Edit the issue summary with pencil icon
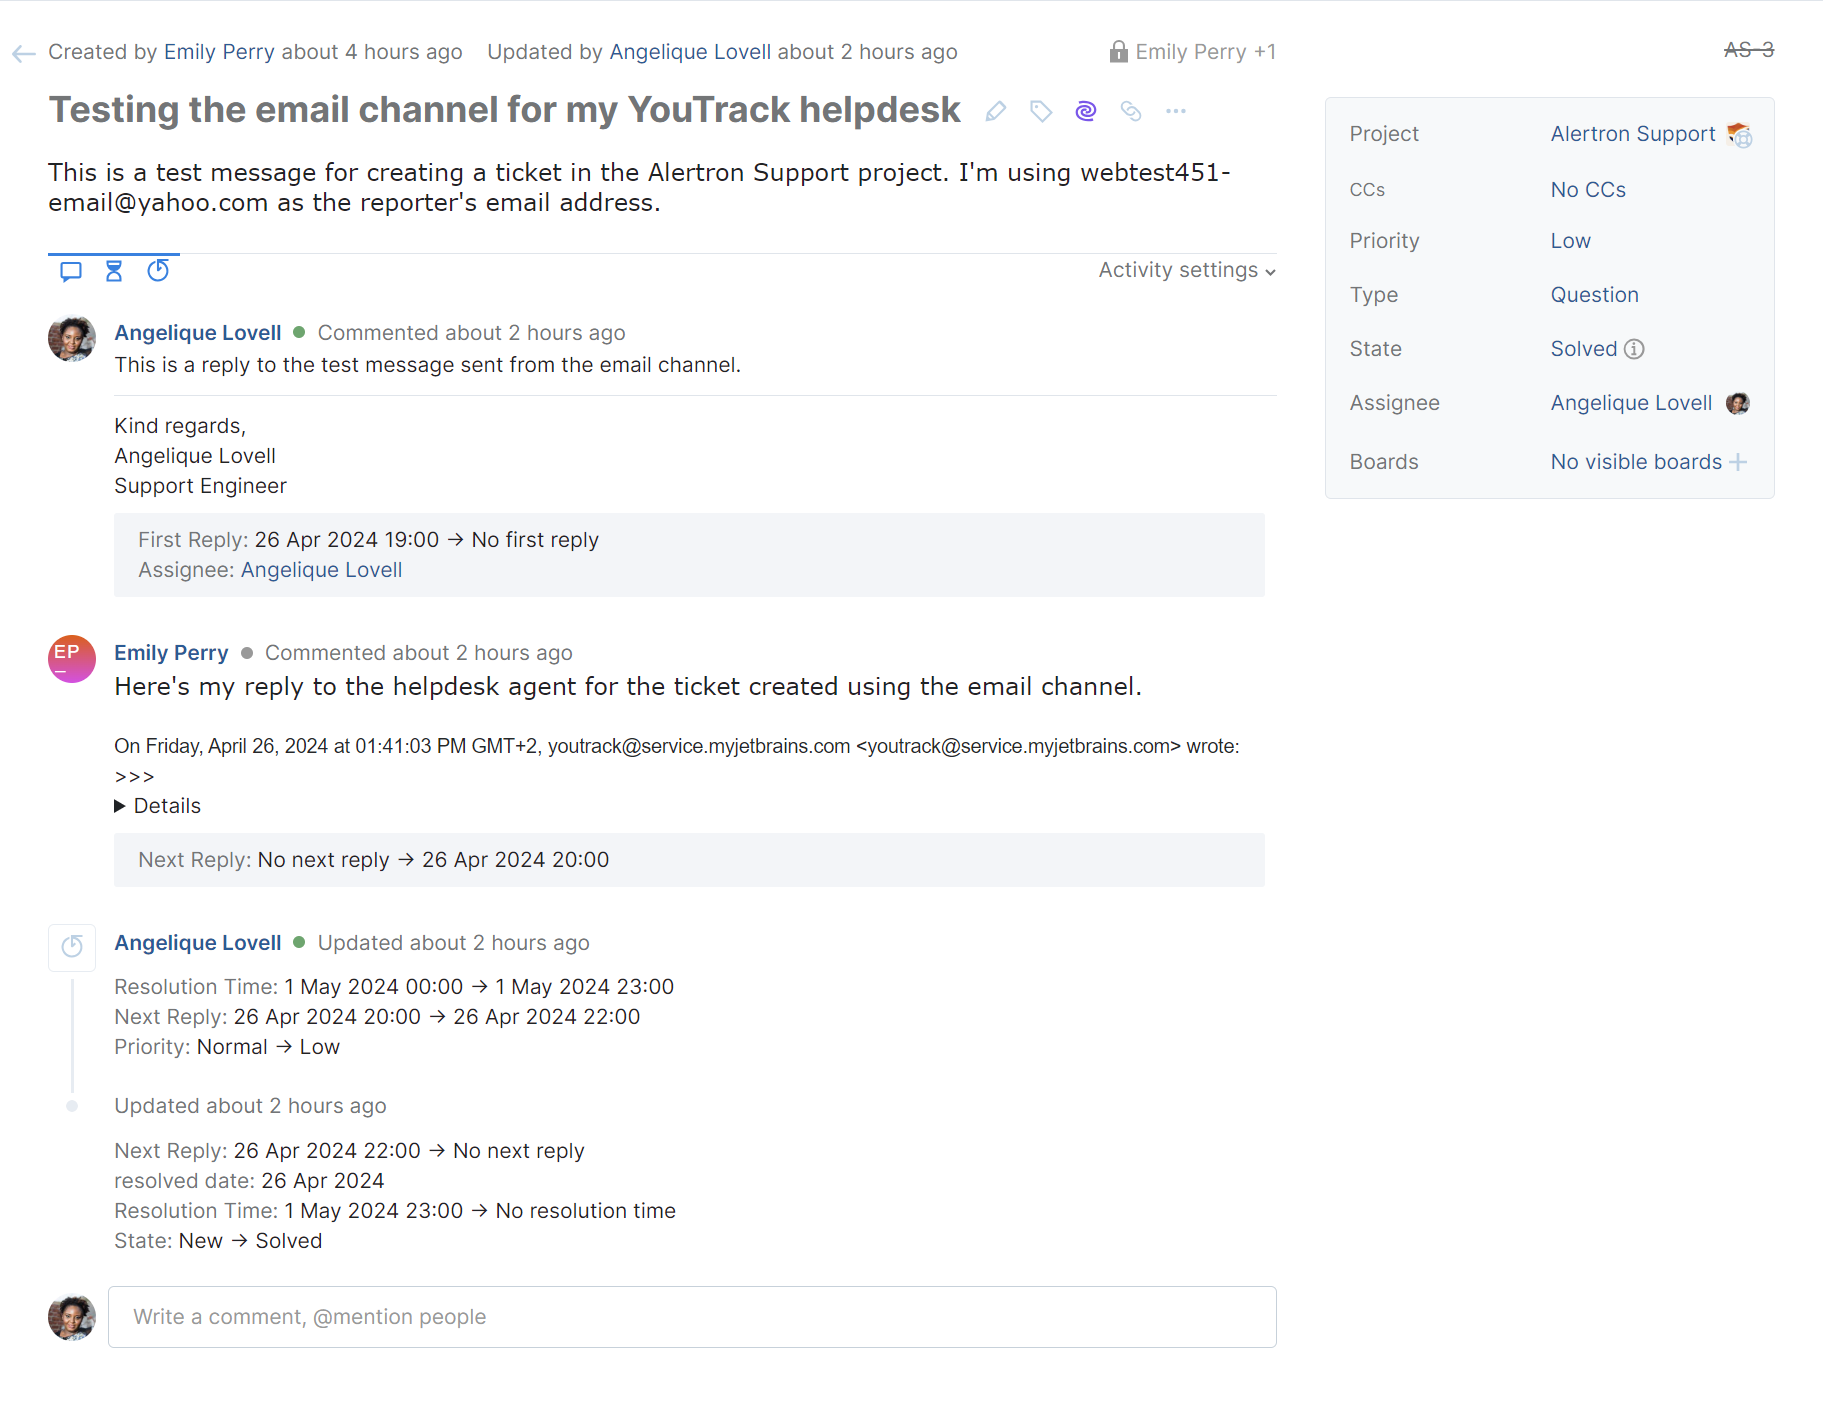 996,111
